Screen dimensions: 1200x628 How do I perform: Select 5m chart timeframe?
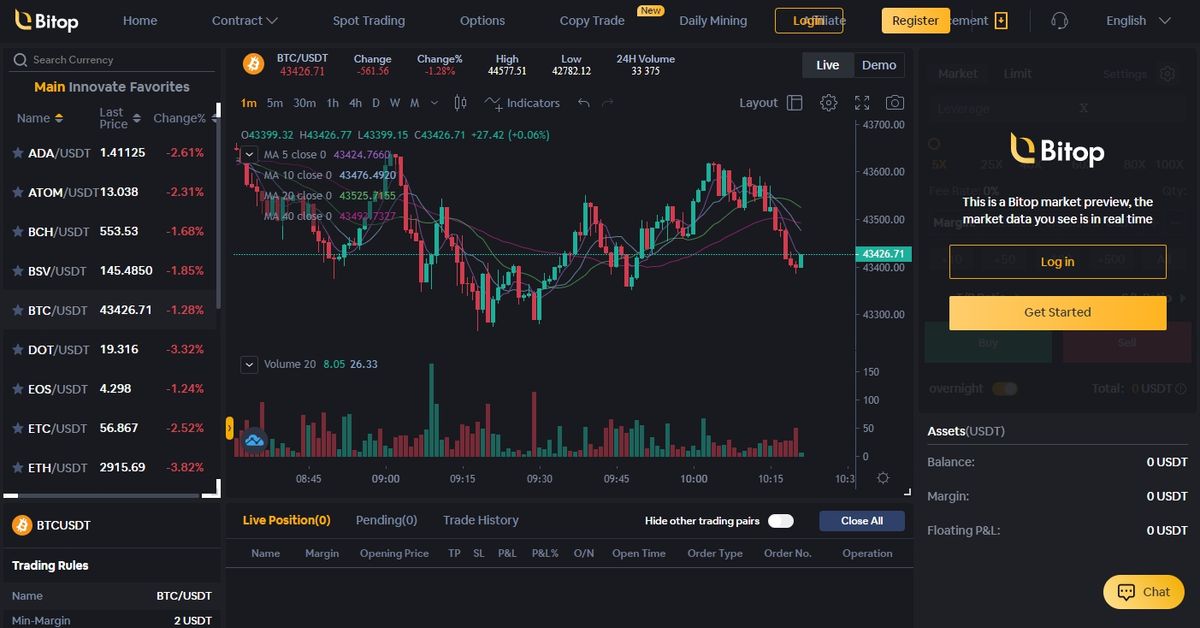[x=275, y=102]
